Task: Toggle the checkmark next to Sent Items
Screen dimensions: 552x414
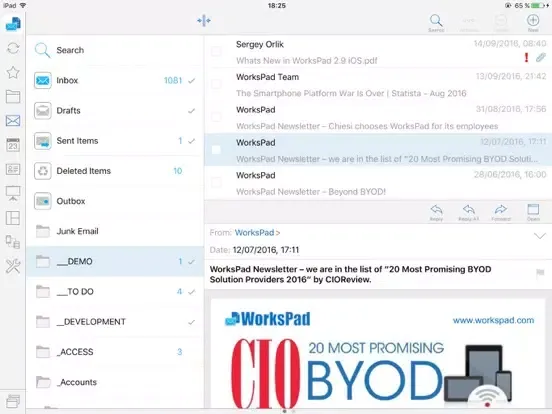Action: coord(192,141)
